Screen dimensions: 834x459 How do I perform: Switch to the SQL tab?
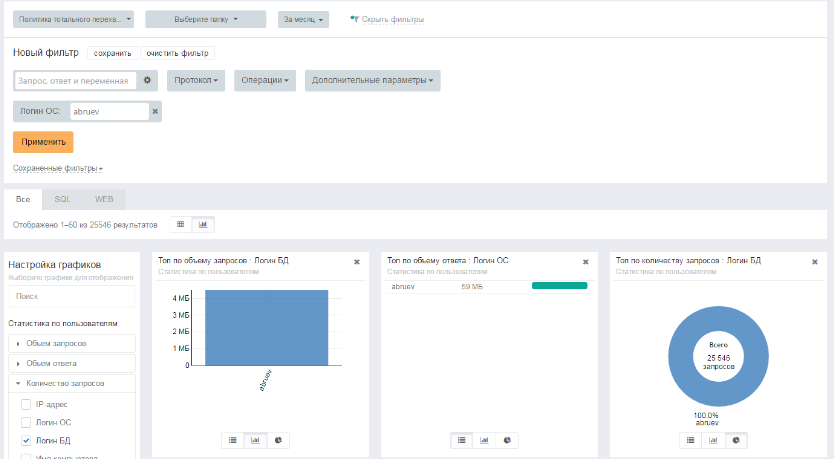[x=62, y=199]
